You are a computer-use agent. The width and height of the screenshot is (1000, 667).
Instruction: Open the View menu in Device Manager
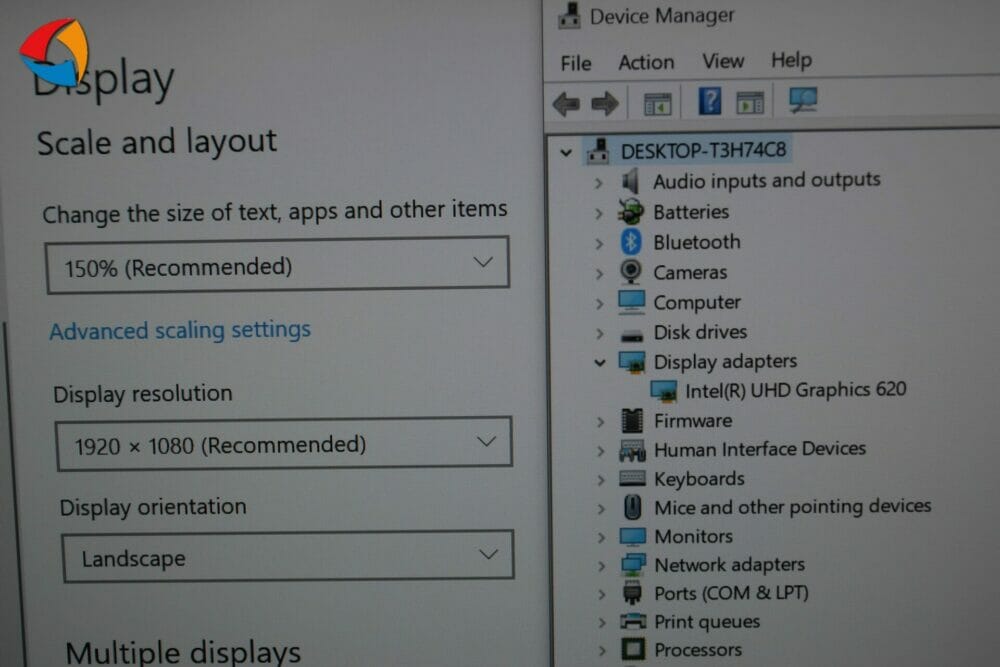point(723,61)
